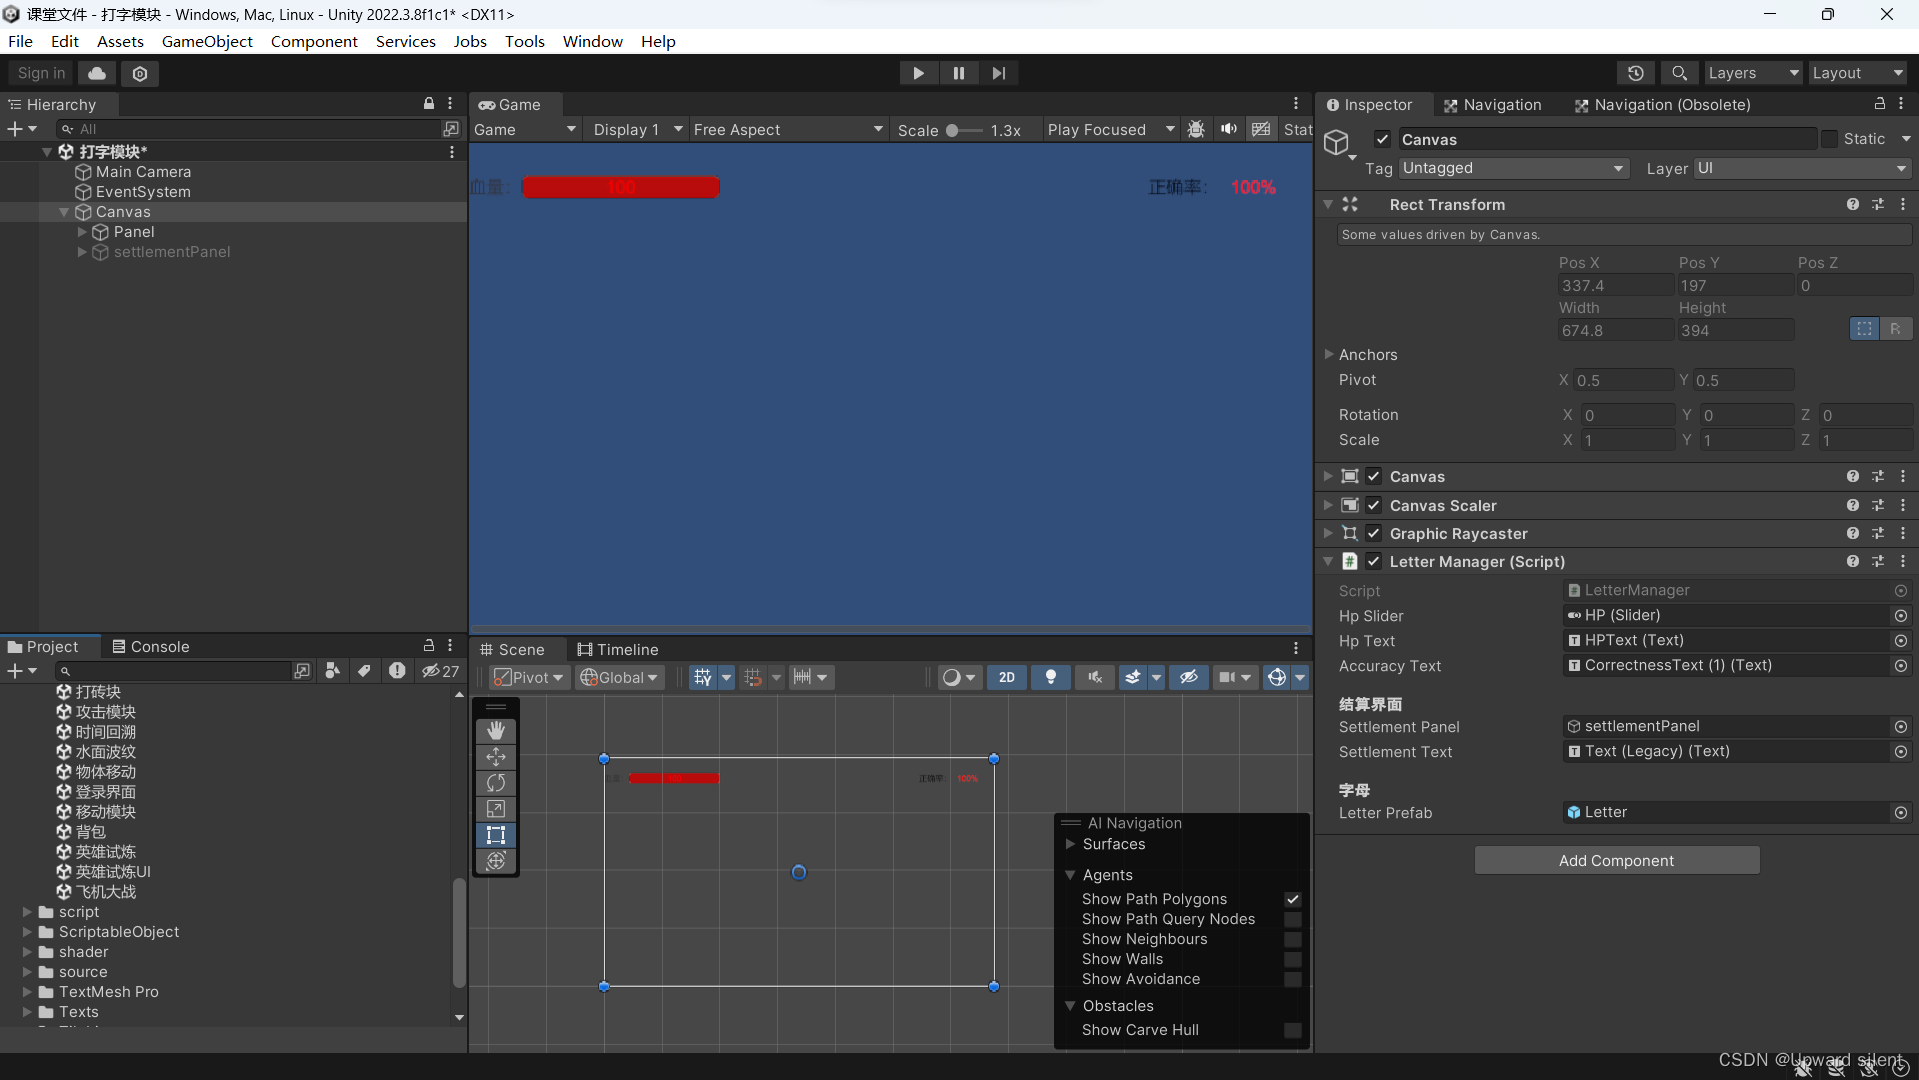Enable the Show Walls checkbox
This screenshot has width=1919, height=1080.
tap(1293, 959)
